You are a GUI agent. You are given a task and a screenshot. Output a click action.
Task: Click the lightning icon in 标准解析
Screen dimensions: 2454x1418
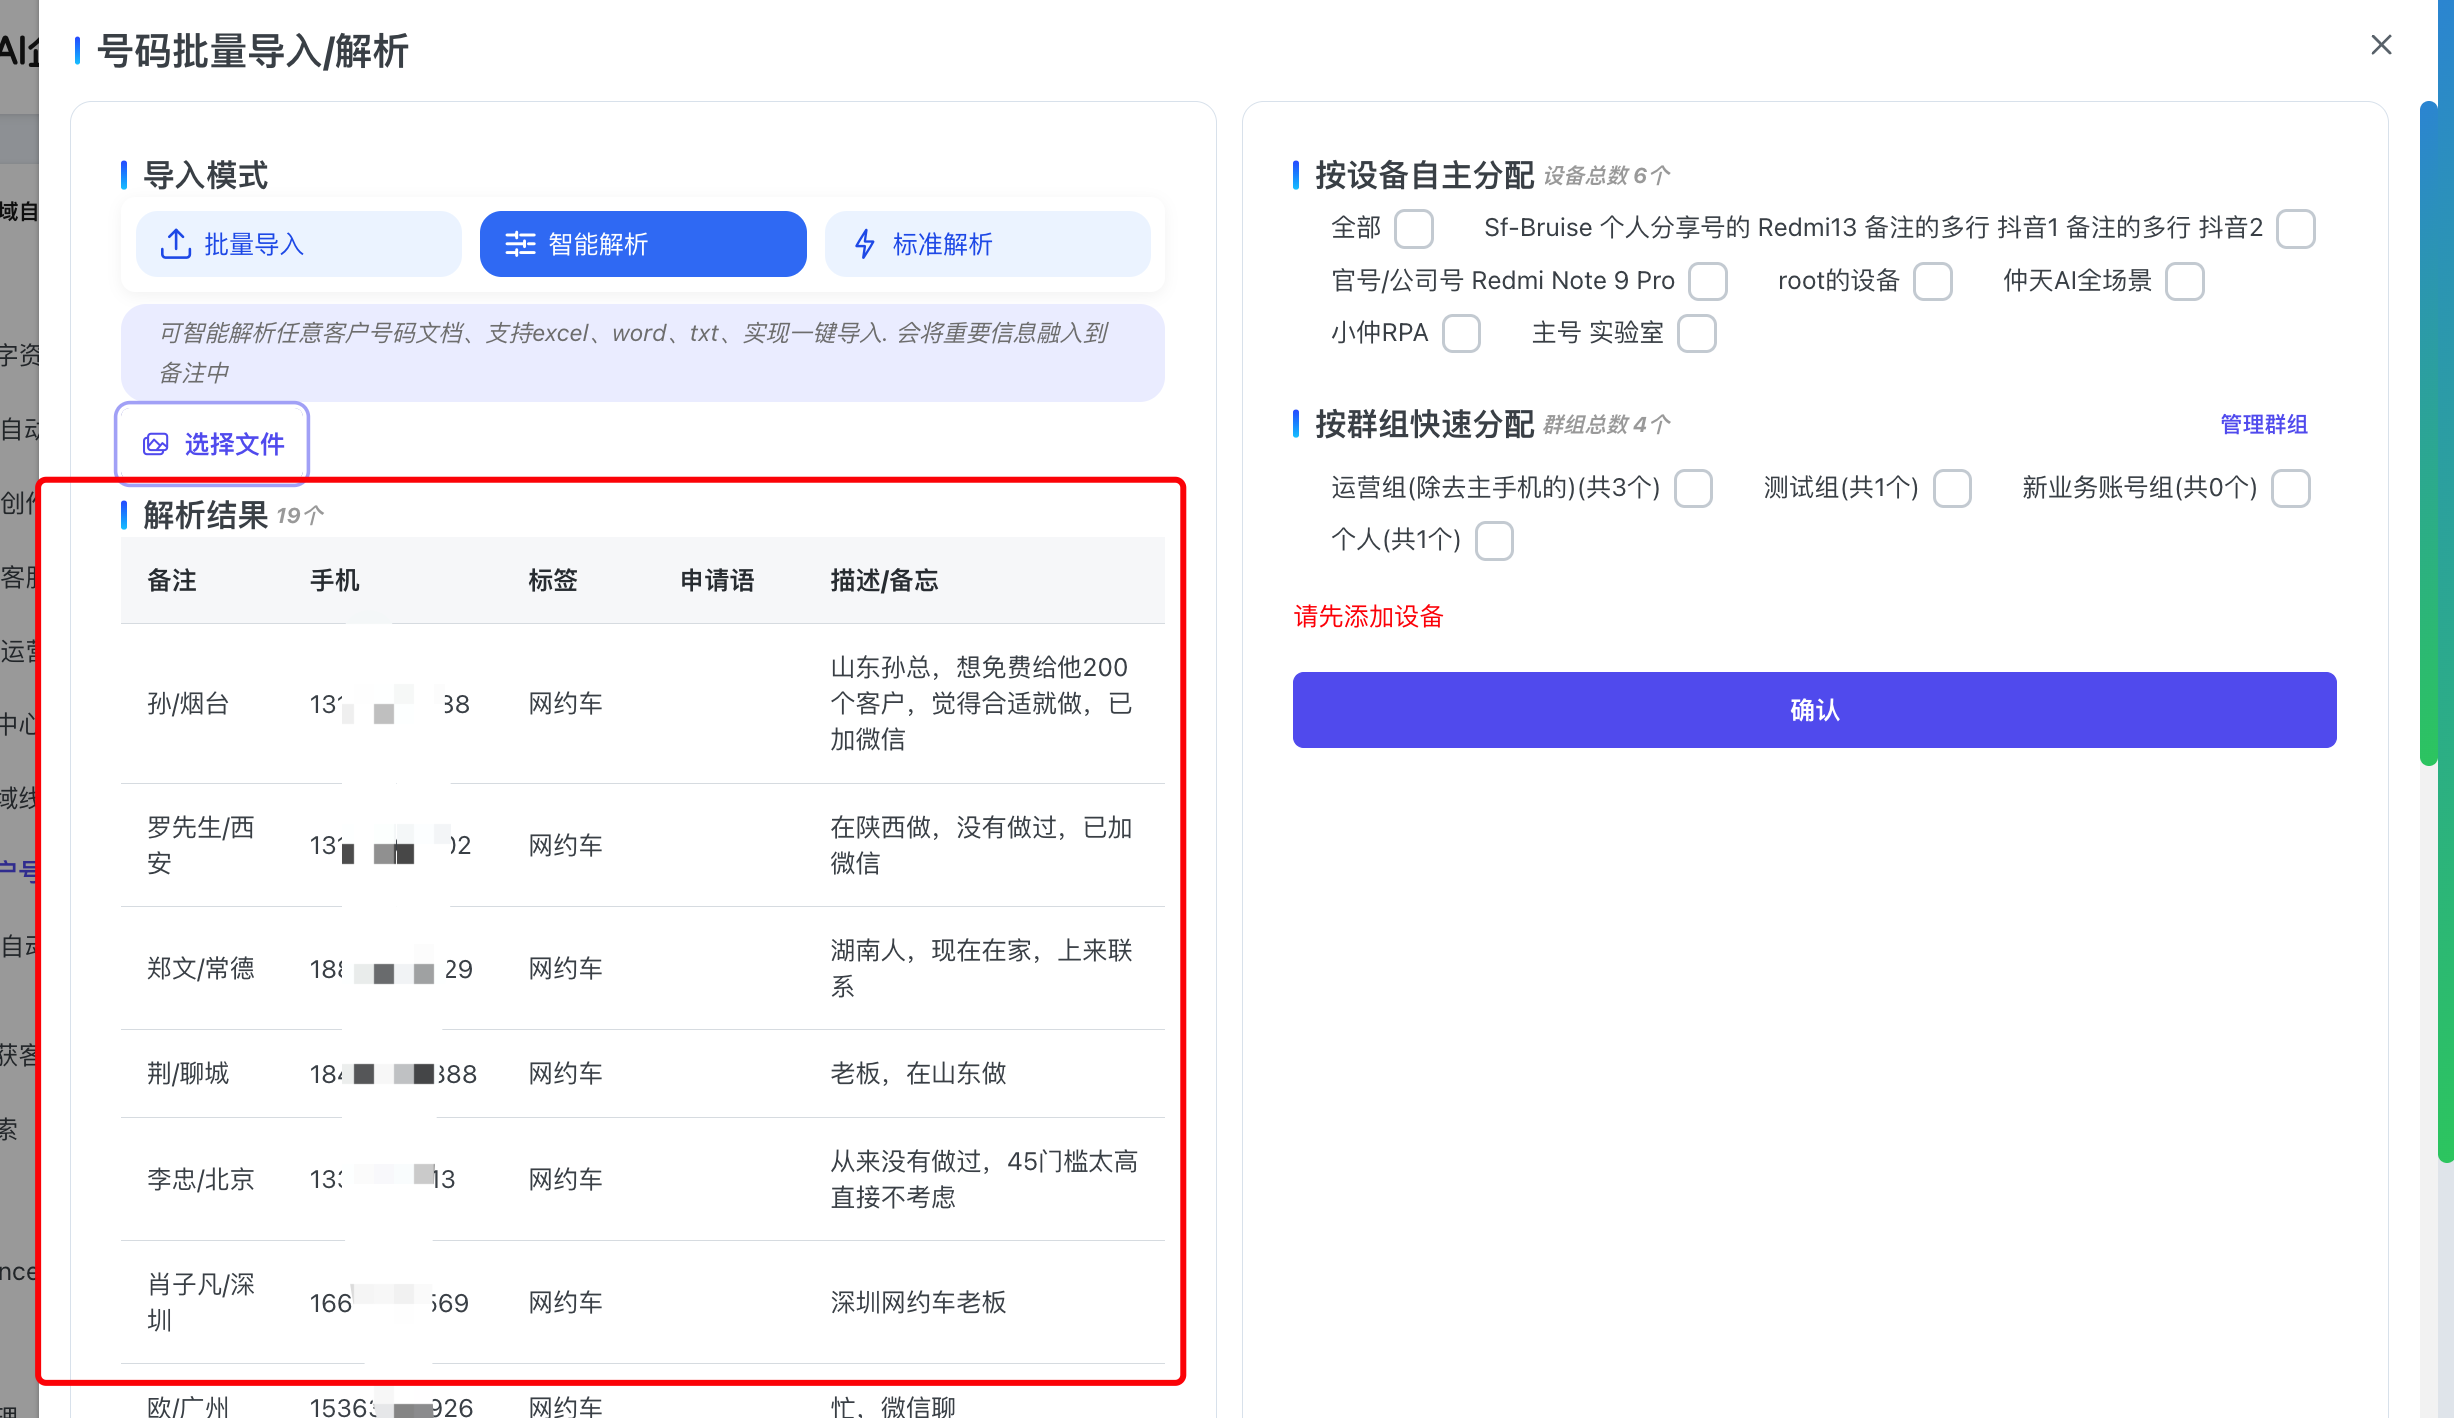tap(864, 244)
